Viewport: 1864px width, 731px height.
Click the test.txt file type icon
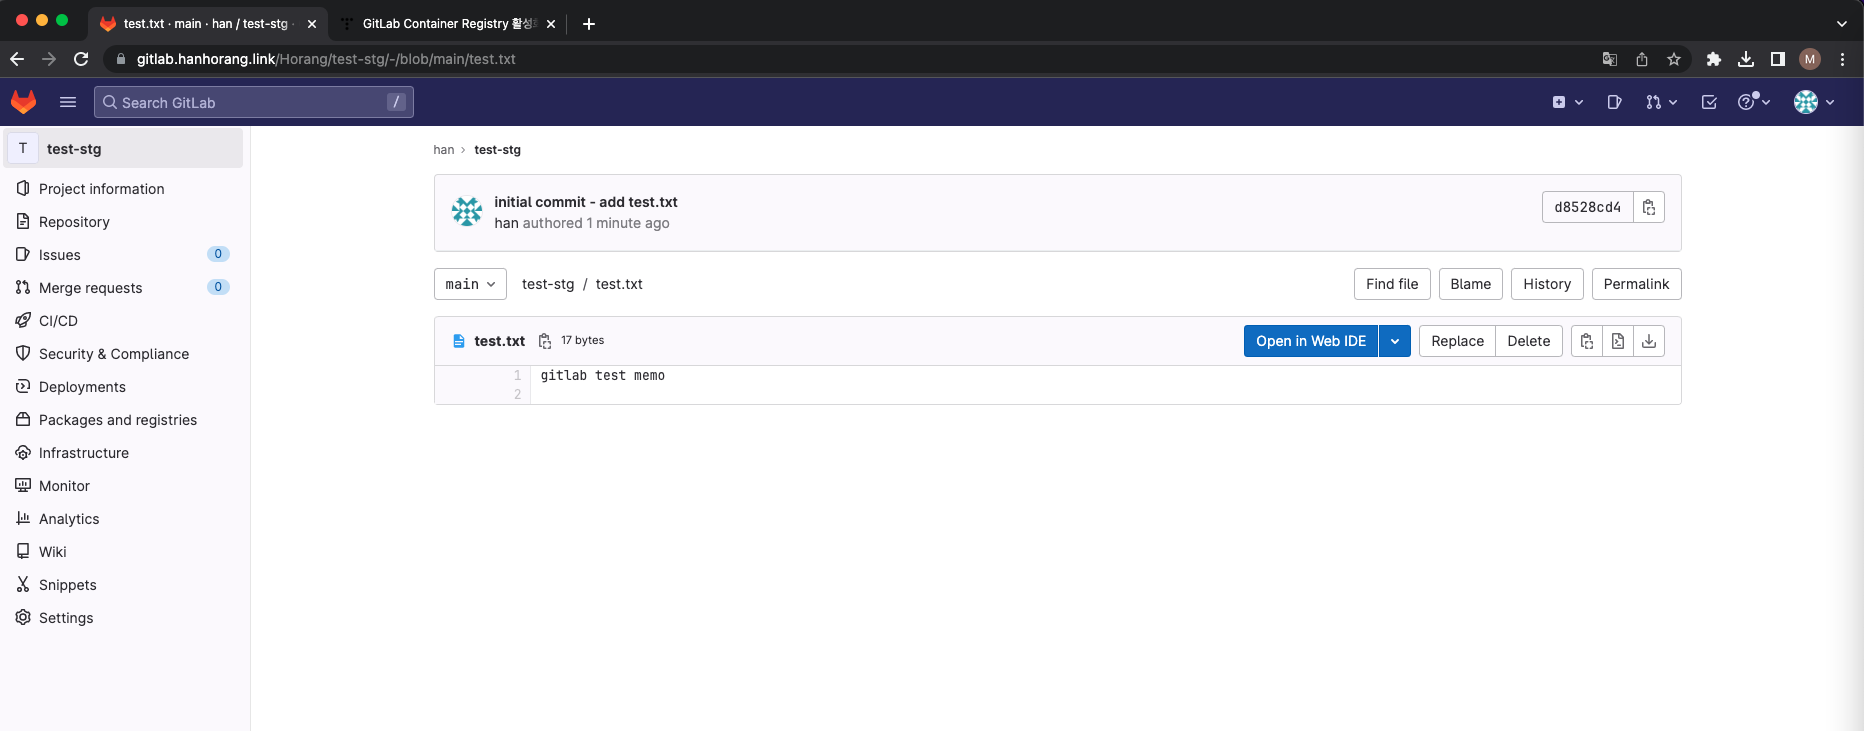click(459, 341)
